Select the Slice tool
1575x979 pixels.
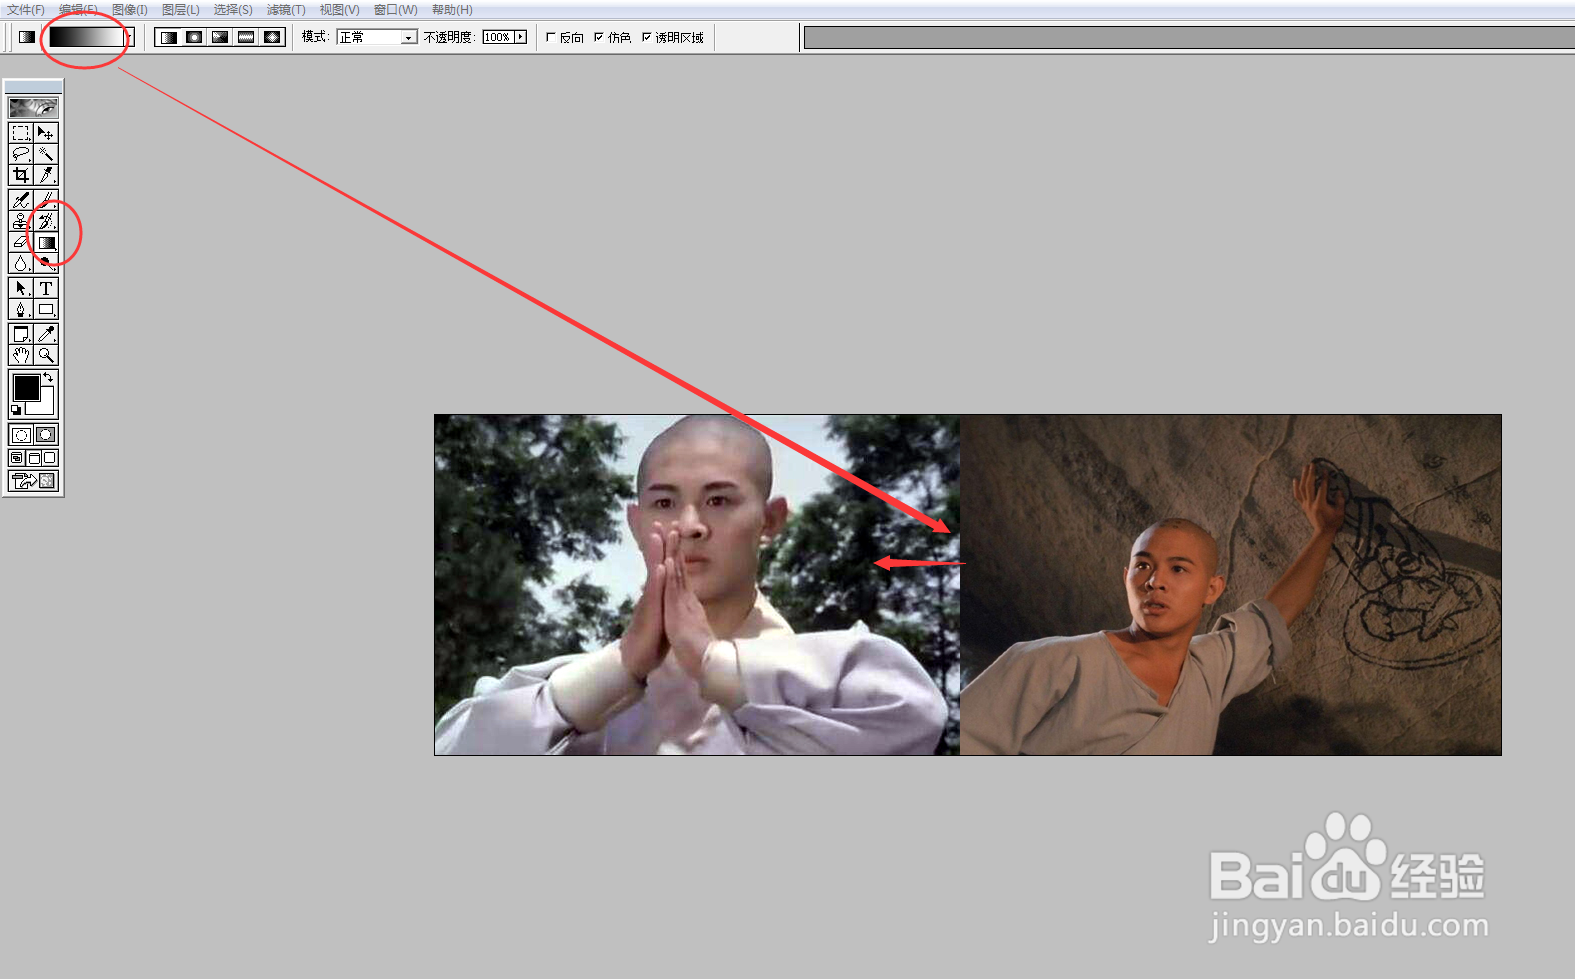46,175
